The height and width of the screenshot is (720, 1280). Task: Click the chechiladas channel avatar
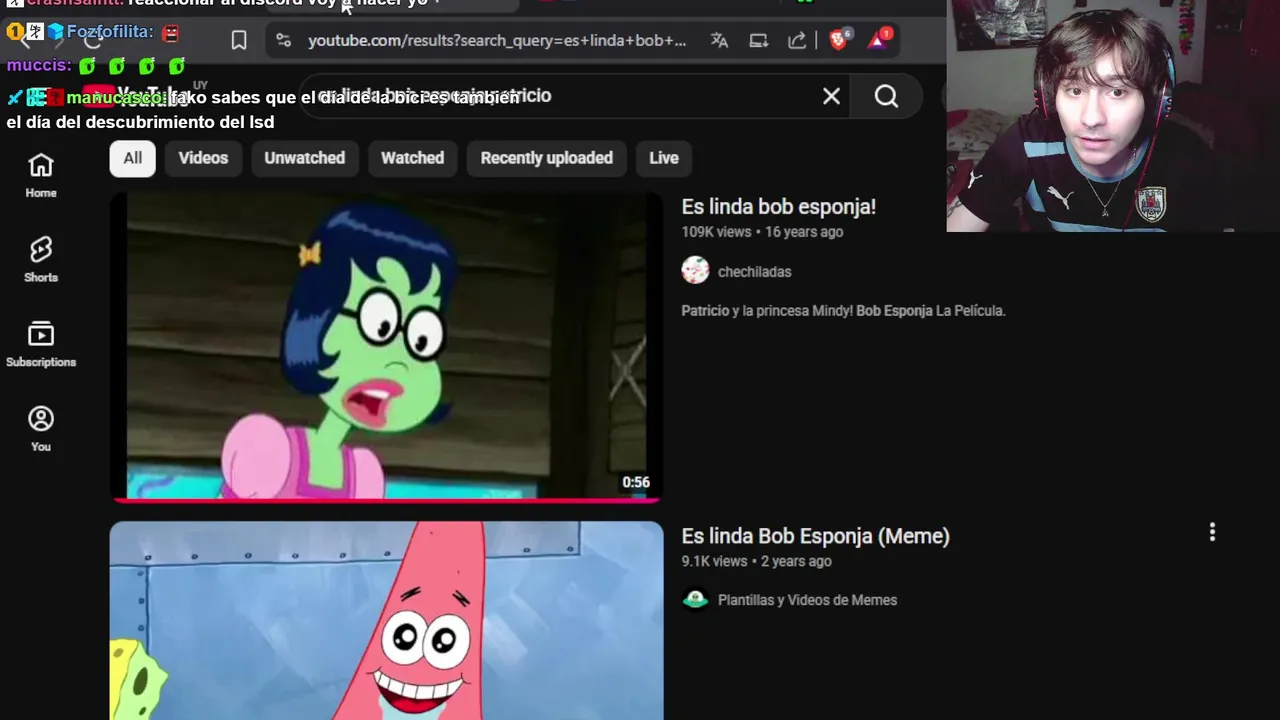coord(695,271)
